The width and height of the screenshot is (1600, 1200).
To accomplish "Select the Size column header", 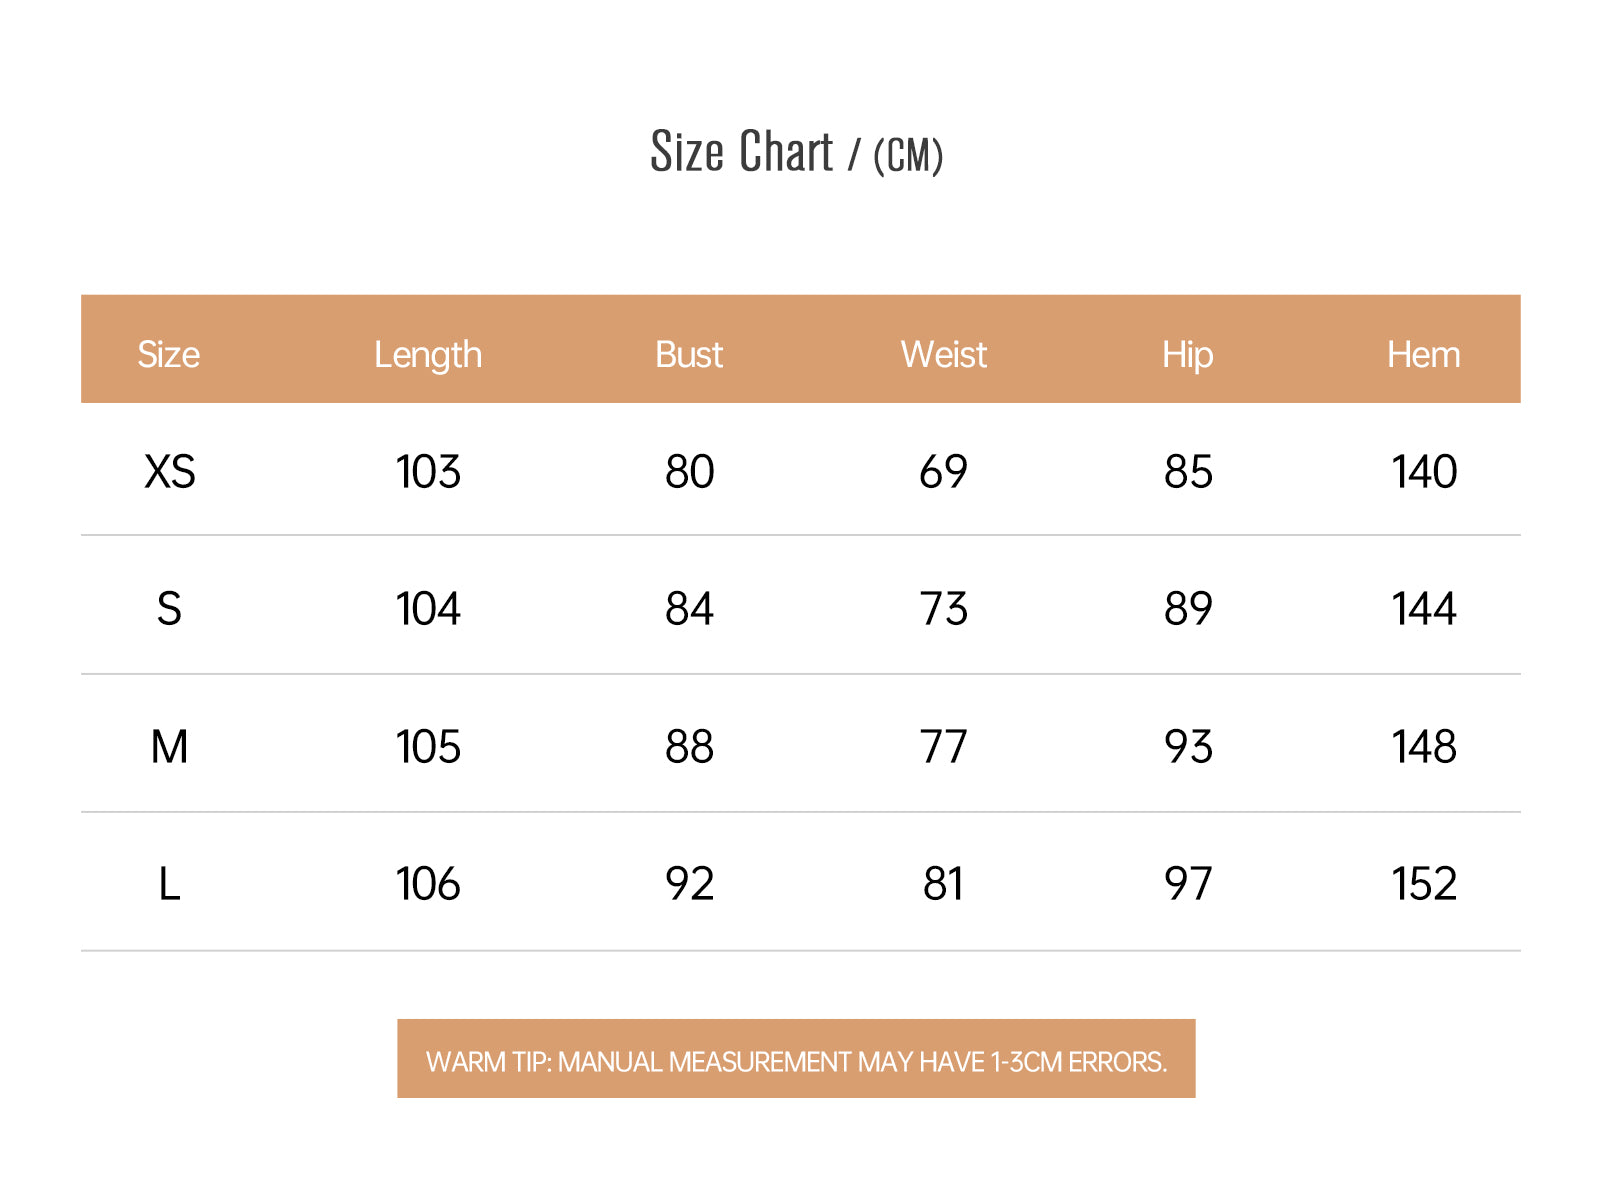I will 168,354.
